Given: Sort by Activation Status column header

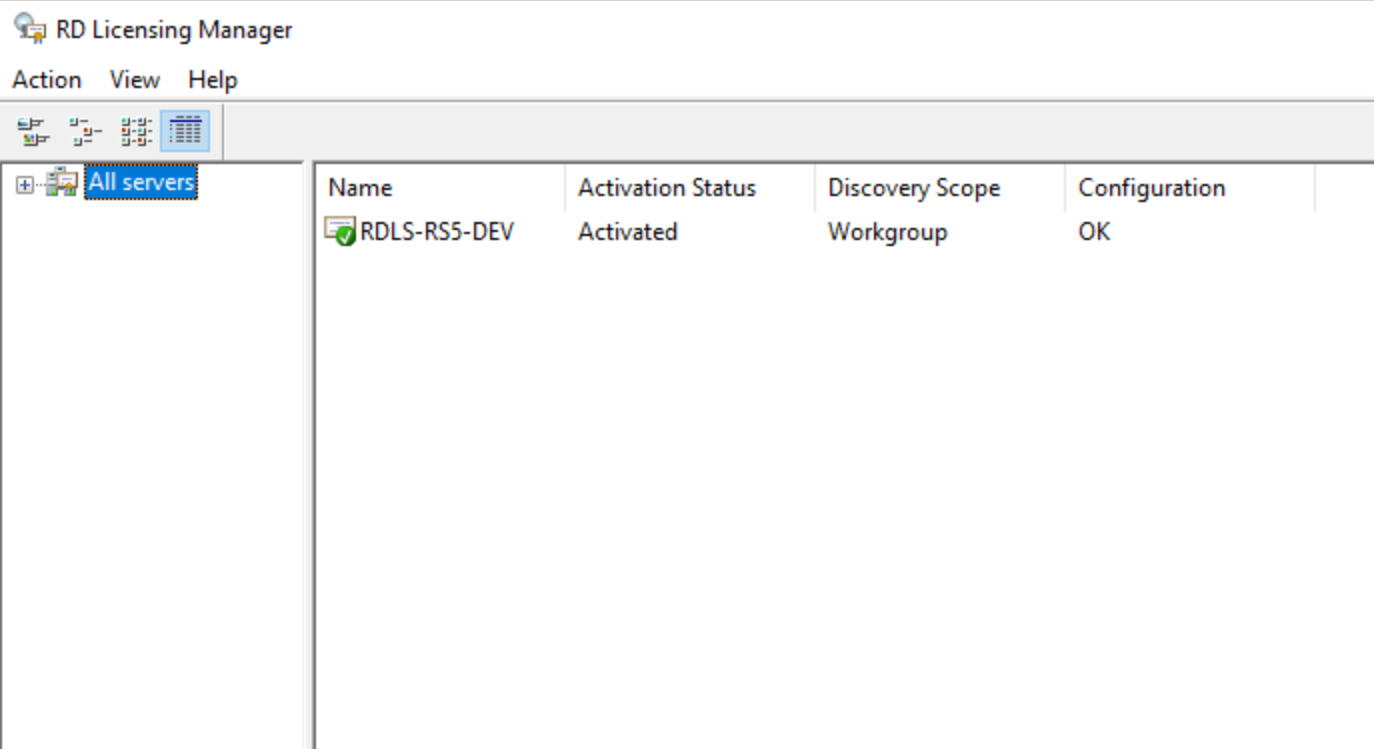Looking at the screenshot, I should click(689, 188).
